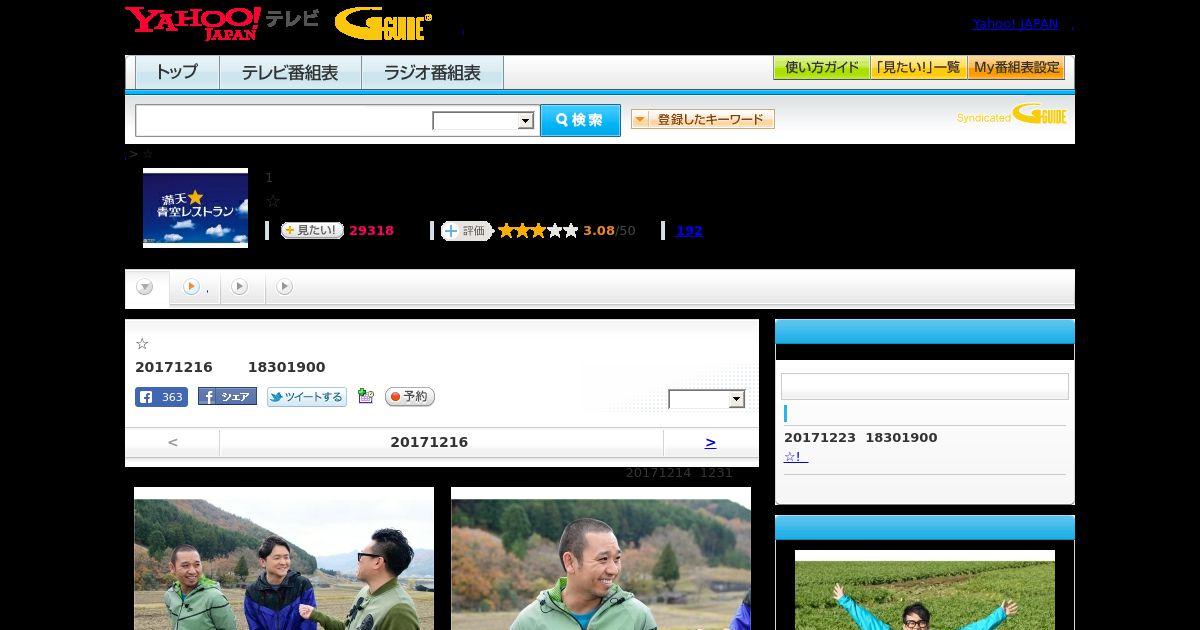Switch to the トップ tab
The width and height of the screenshot is (1200, 630).
coord(177,72)
